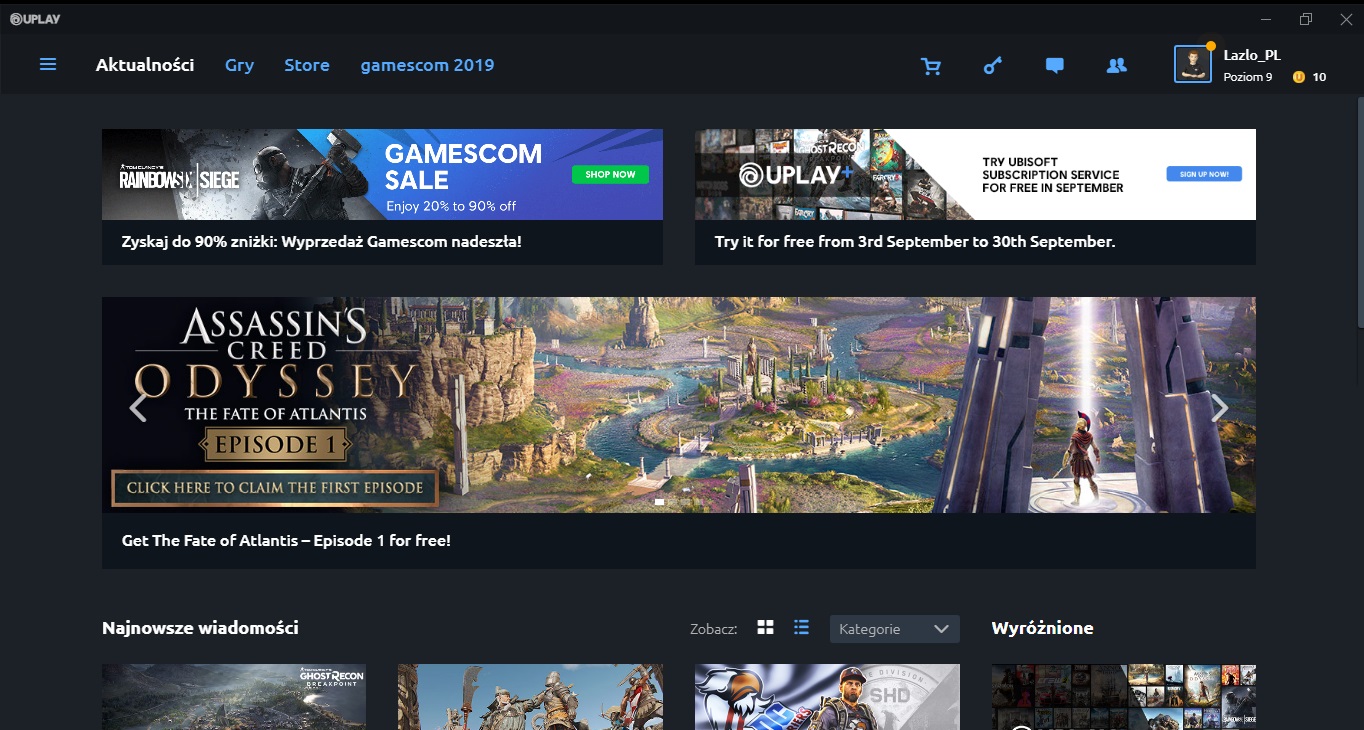Click the green Shop Now button

pyautogui.click(x=610, y=174)
